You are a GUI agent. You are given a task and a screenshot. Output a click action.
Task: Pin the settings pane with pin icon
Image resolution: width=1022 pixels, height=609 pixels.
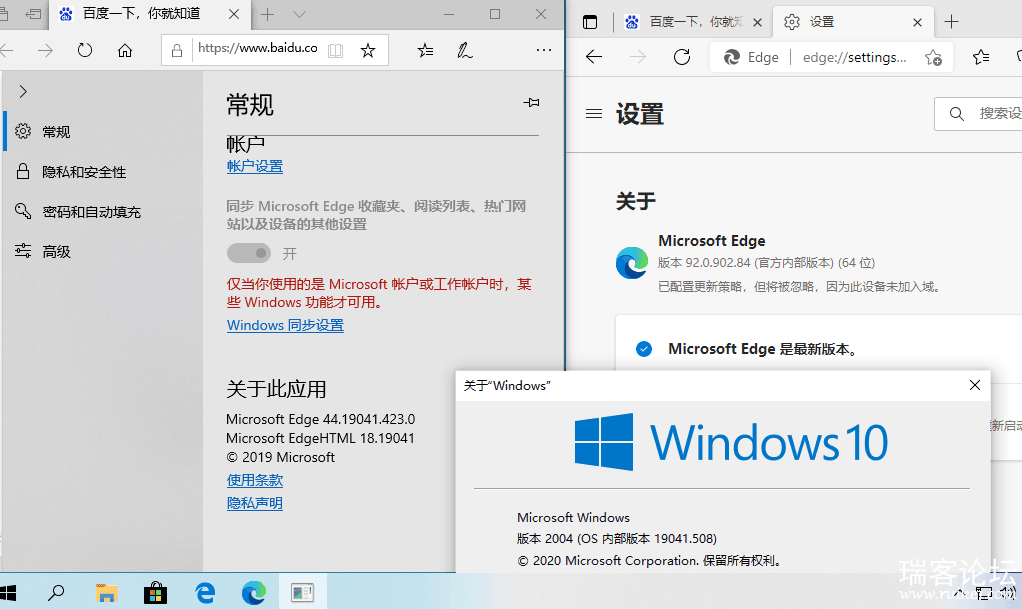click(x=531, y=102)
